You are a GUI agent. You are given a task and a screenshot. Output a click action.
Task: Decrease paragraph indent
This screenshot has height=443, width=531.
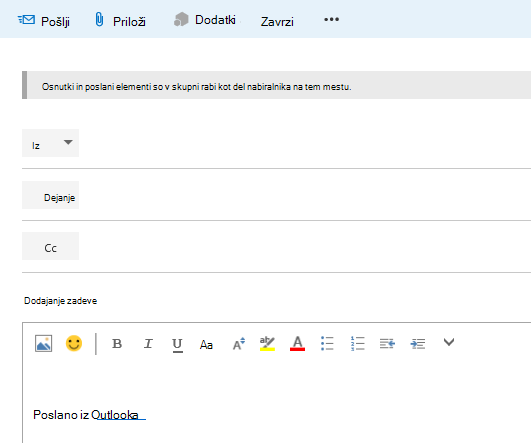[387, 344]
